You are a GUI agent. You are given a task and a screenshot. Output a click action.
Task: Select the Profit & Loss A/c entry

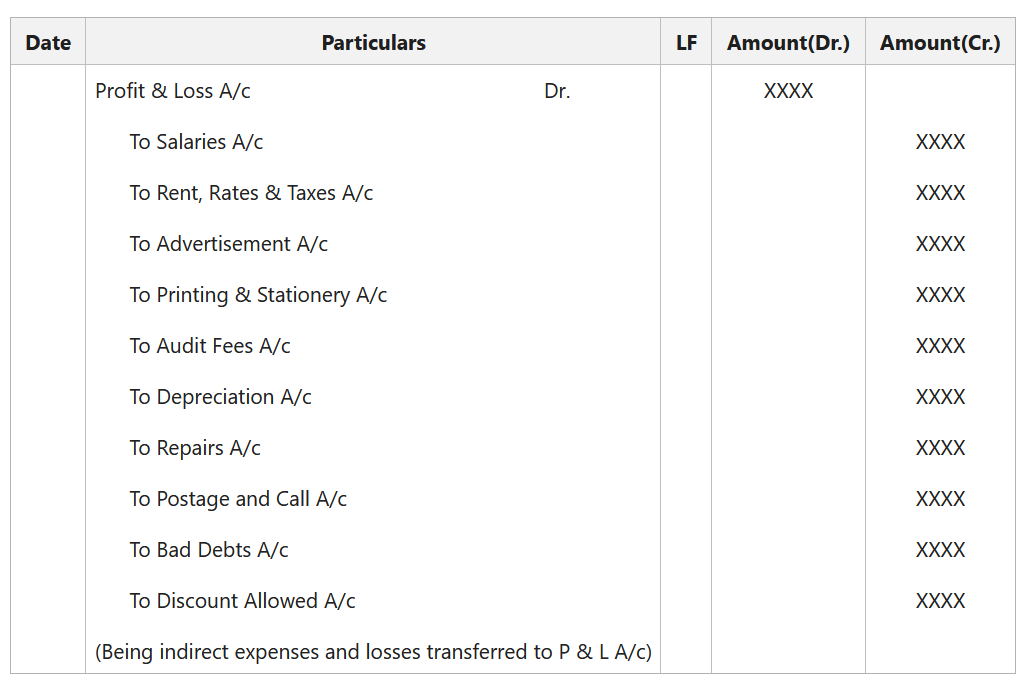tap(173, 91)
